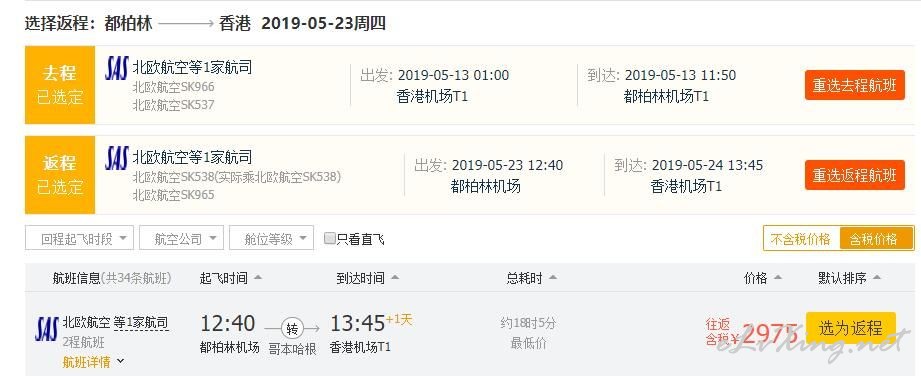Viewport: 921px width, 376px height.
Task: Sort by 到达时间 arrow icon
Action: click(395, 278)
